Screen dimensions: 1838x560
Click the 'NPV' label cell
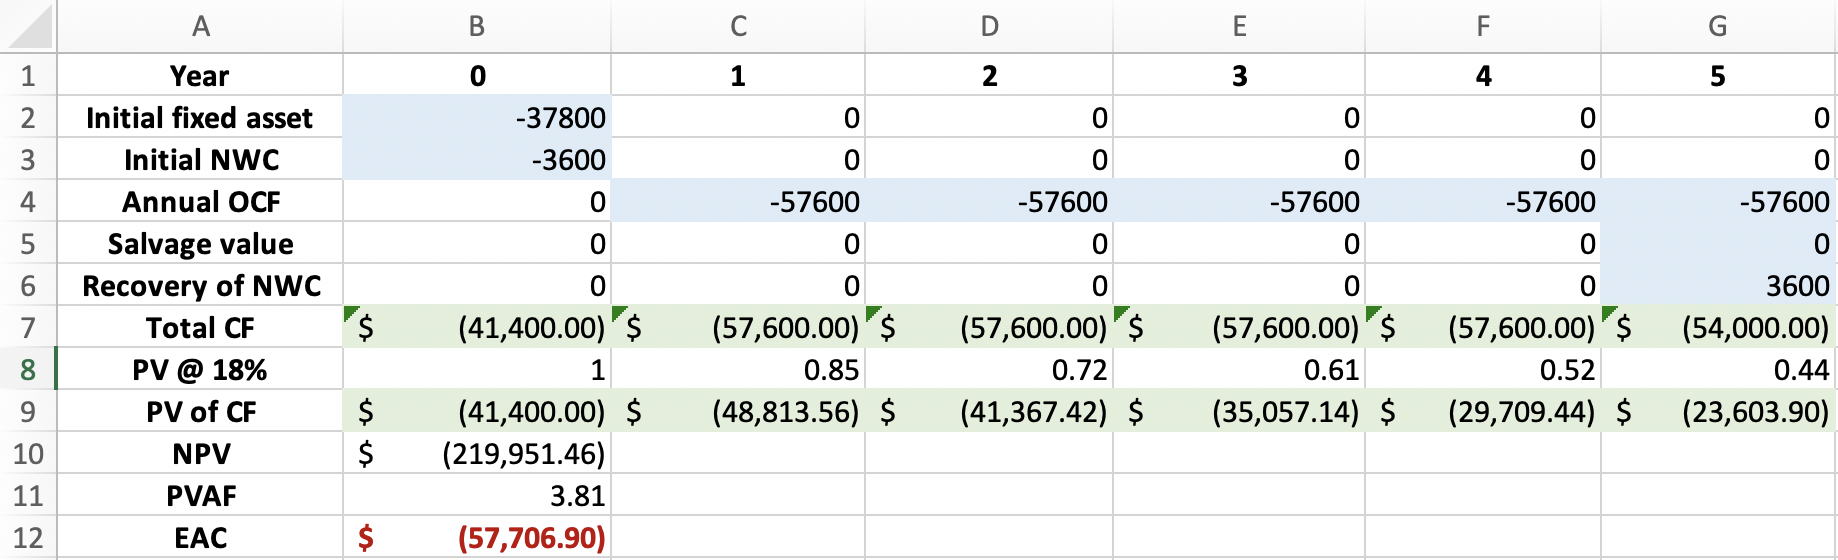click(x=200, y=453)
